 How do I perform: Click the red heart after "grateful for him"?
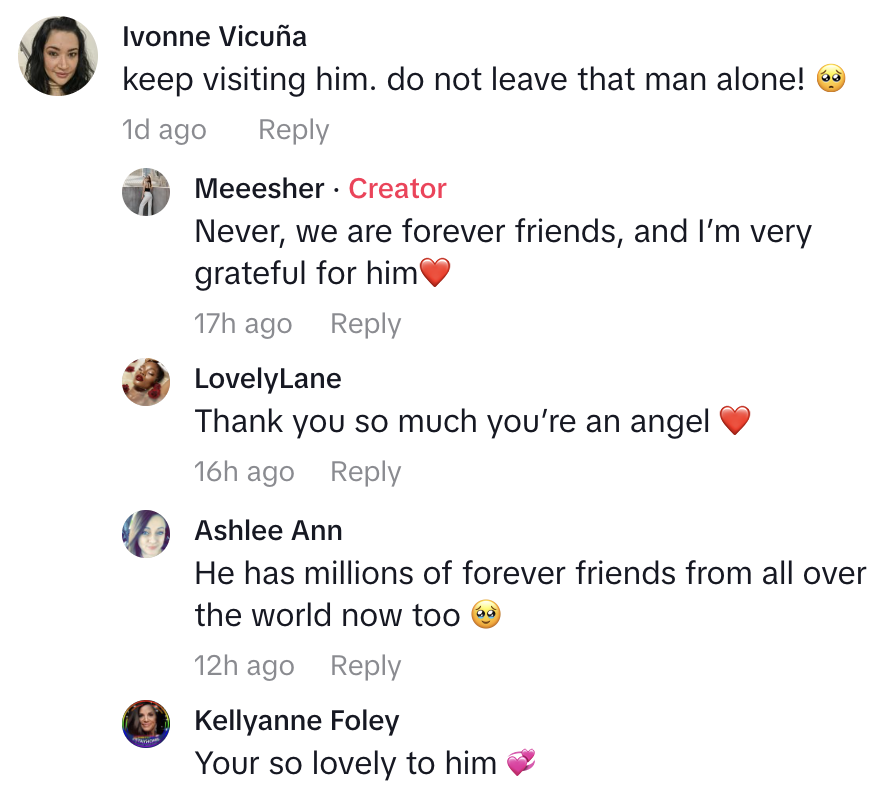coord(435,273)
